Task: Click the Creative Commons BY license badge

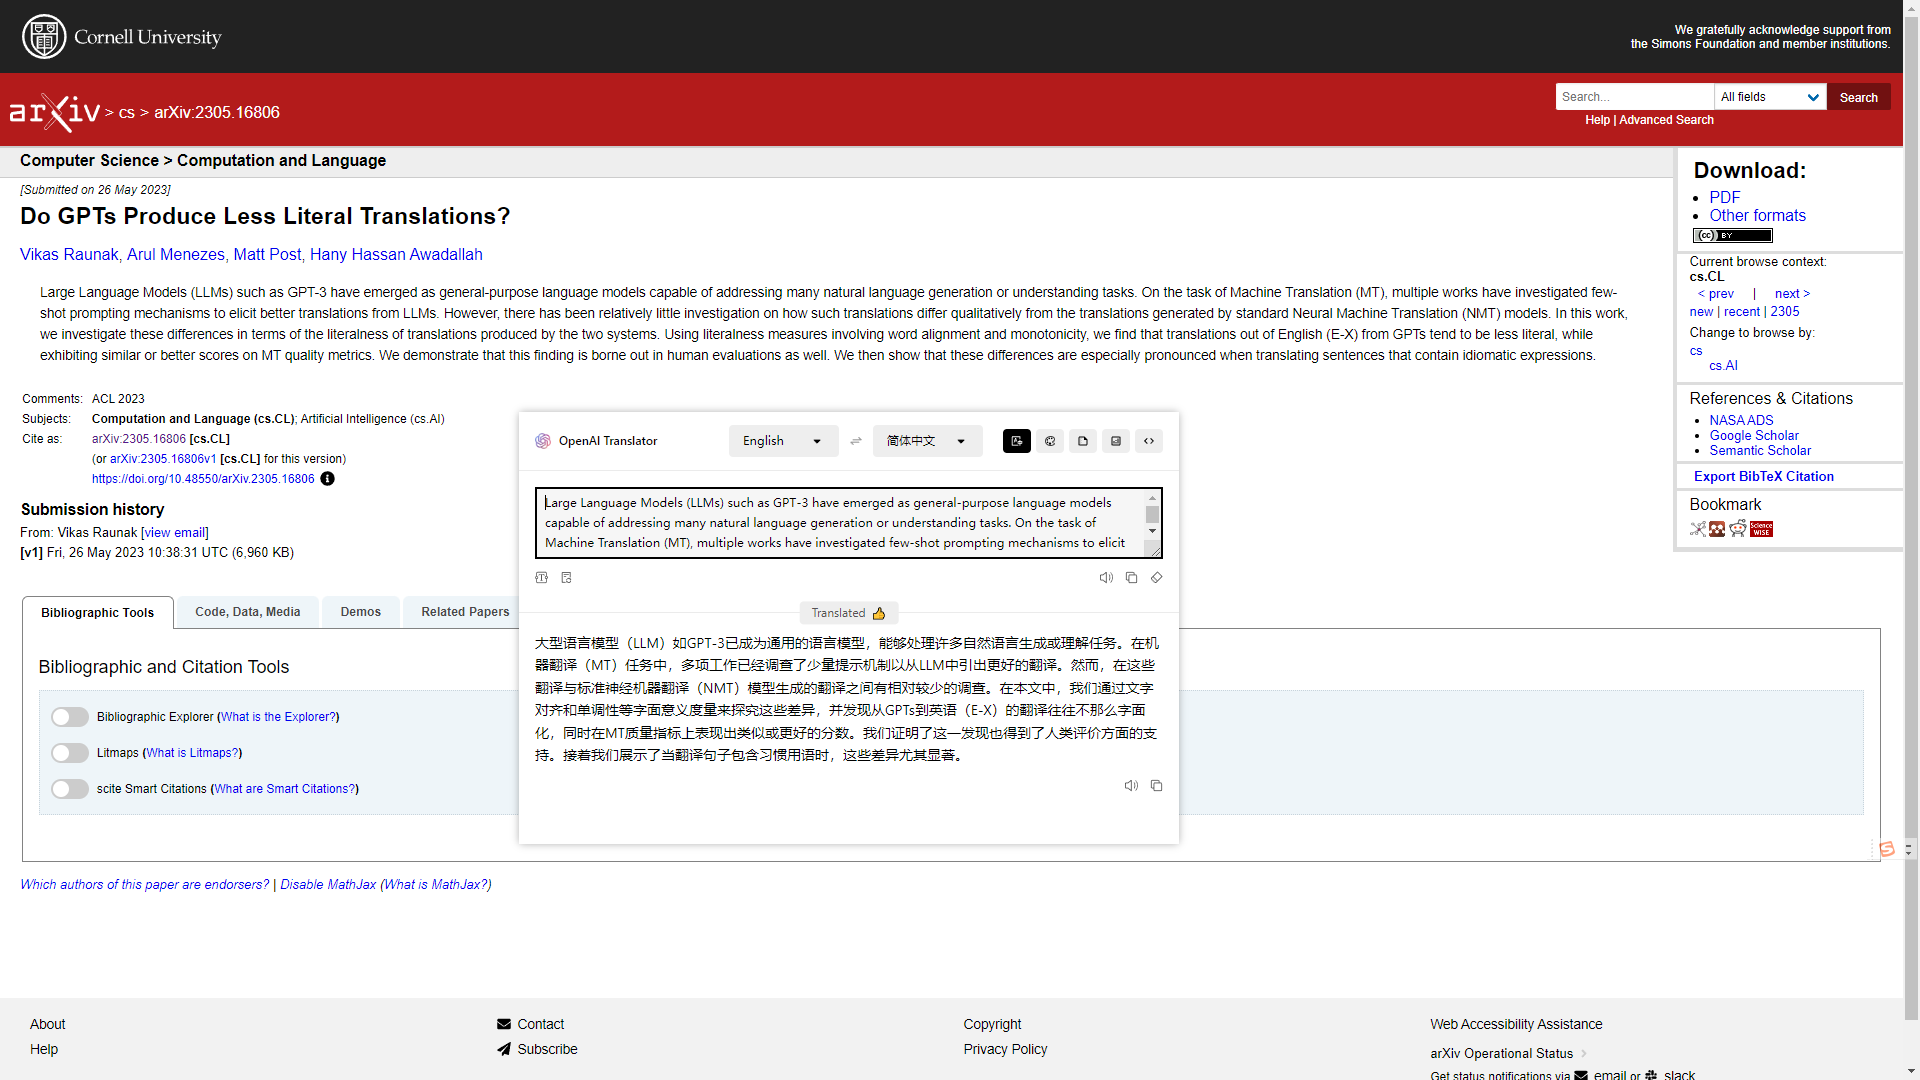Action: [x=1733, y=236]
